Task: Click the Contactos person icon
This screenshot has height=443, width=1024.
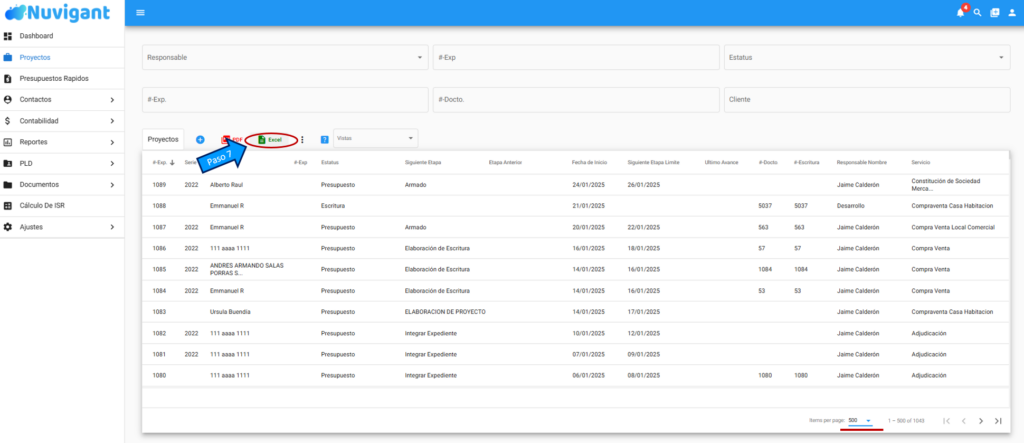Action: point(8,100)
